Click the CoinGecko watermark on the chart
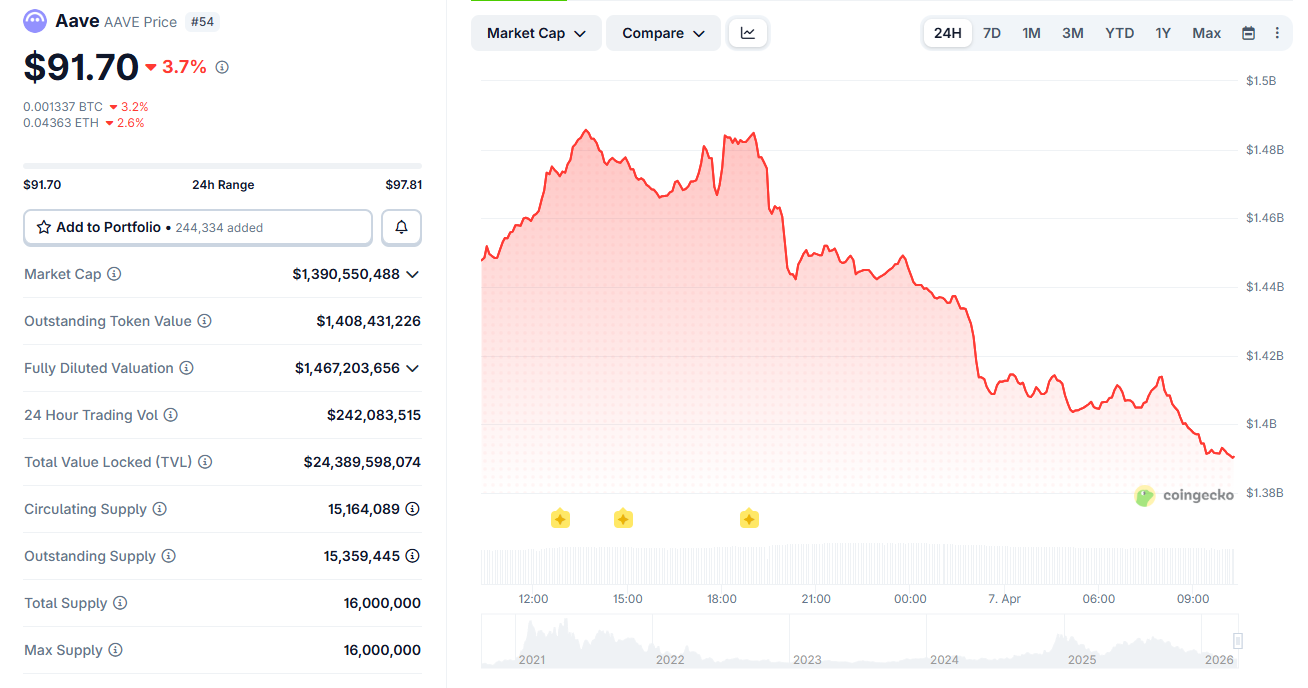The width and height of the screenshot is (1308, 688). (x=1184, y=494)
